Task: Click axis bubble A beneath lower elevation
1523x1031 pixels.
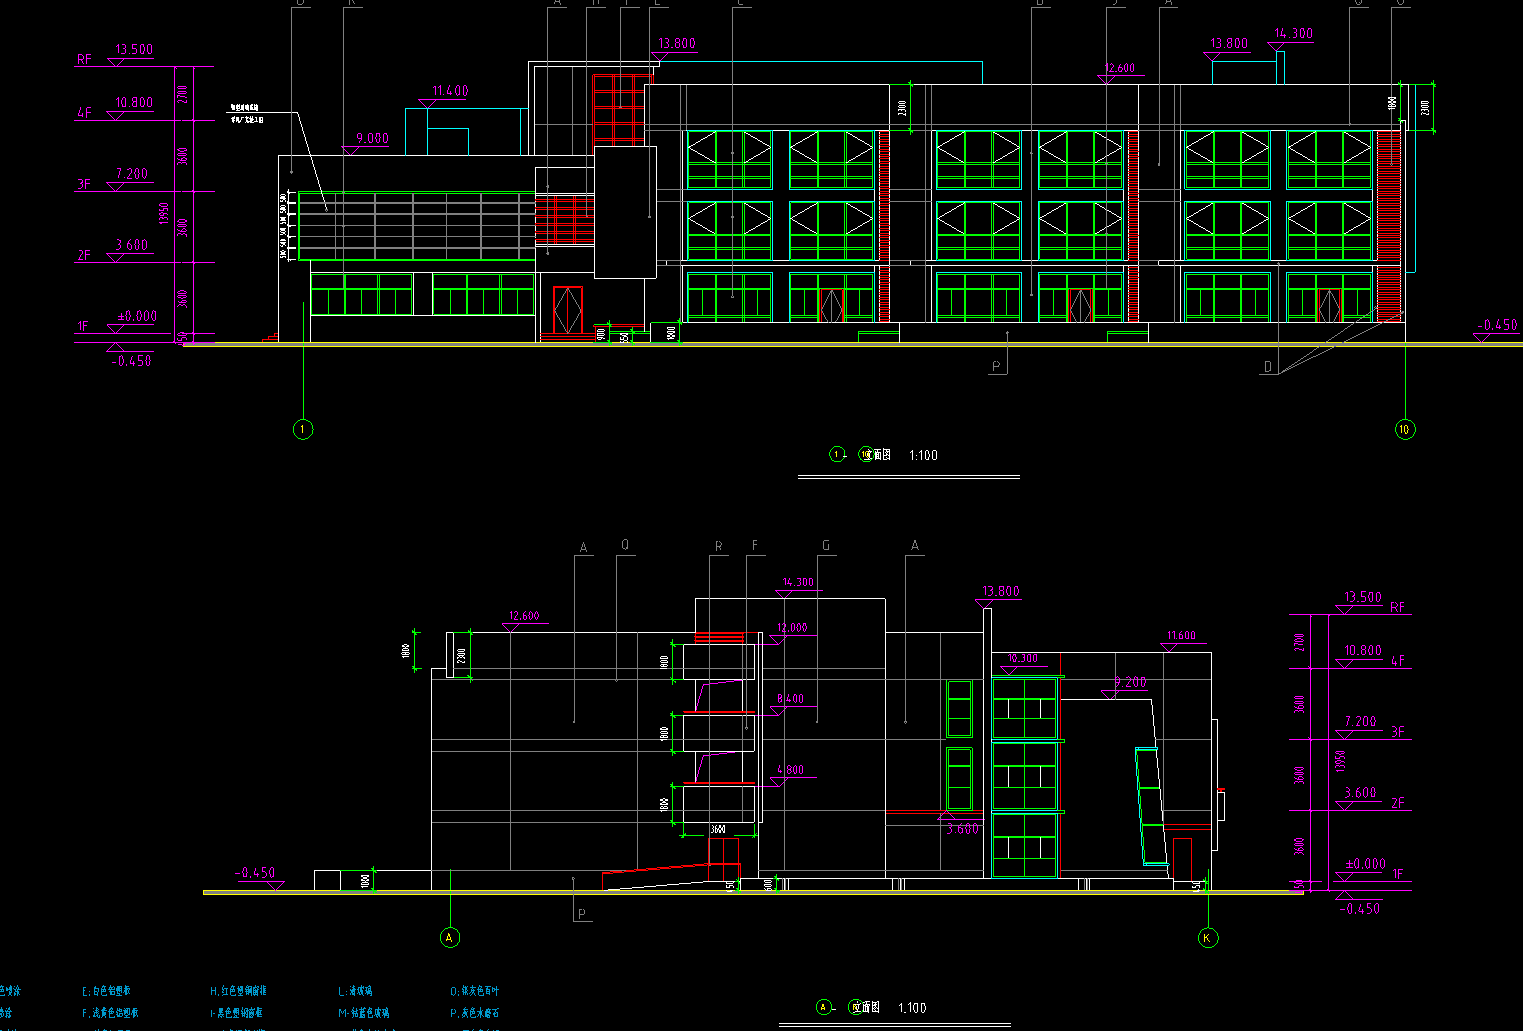Action: point(450,937)
